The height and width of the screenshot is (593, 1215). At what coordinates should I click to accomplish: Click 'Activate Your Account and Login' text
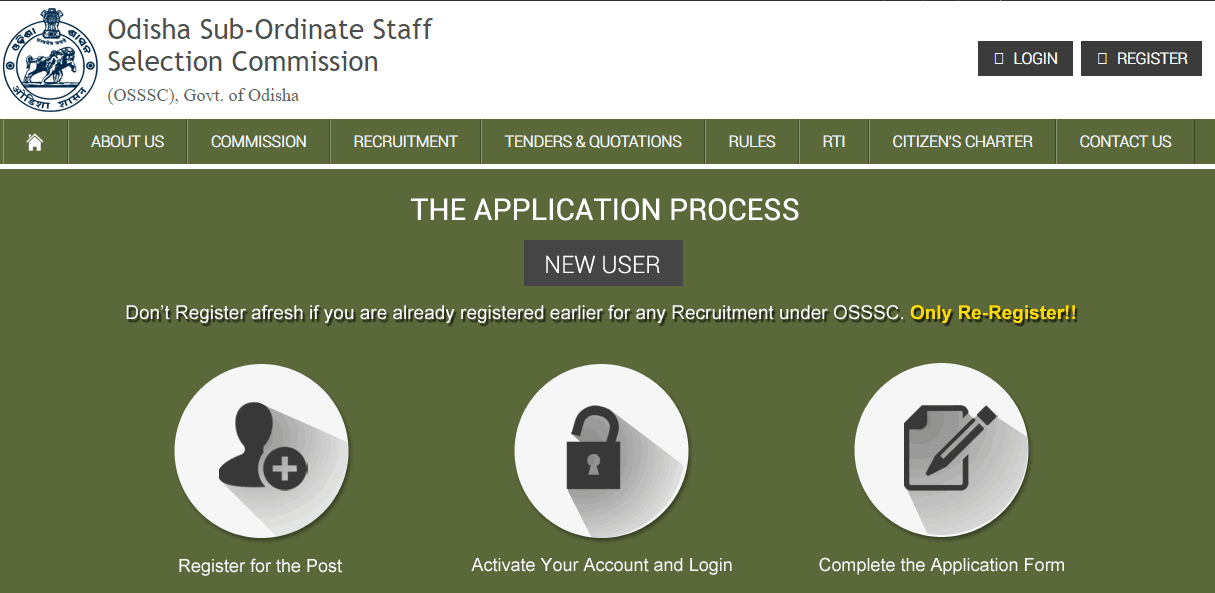602,565
